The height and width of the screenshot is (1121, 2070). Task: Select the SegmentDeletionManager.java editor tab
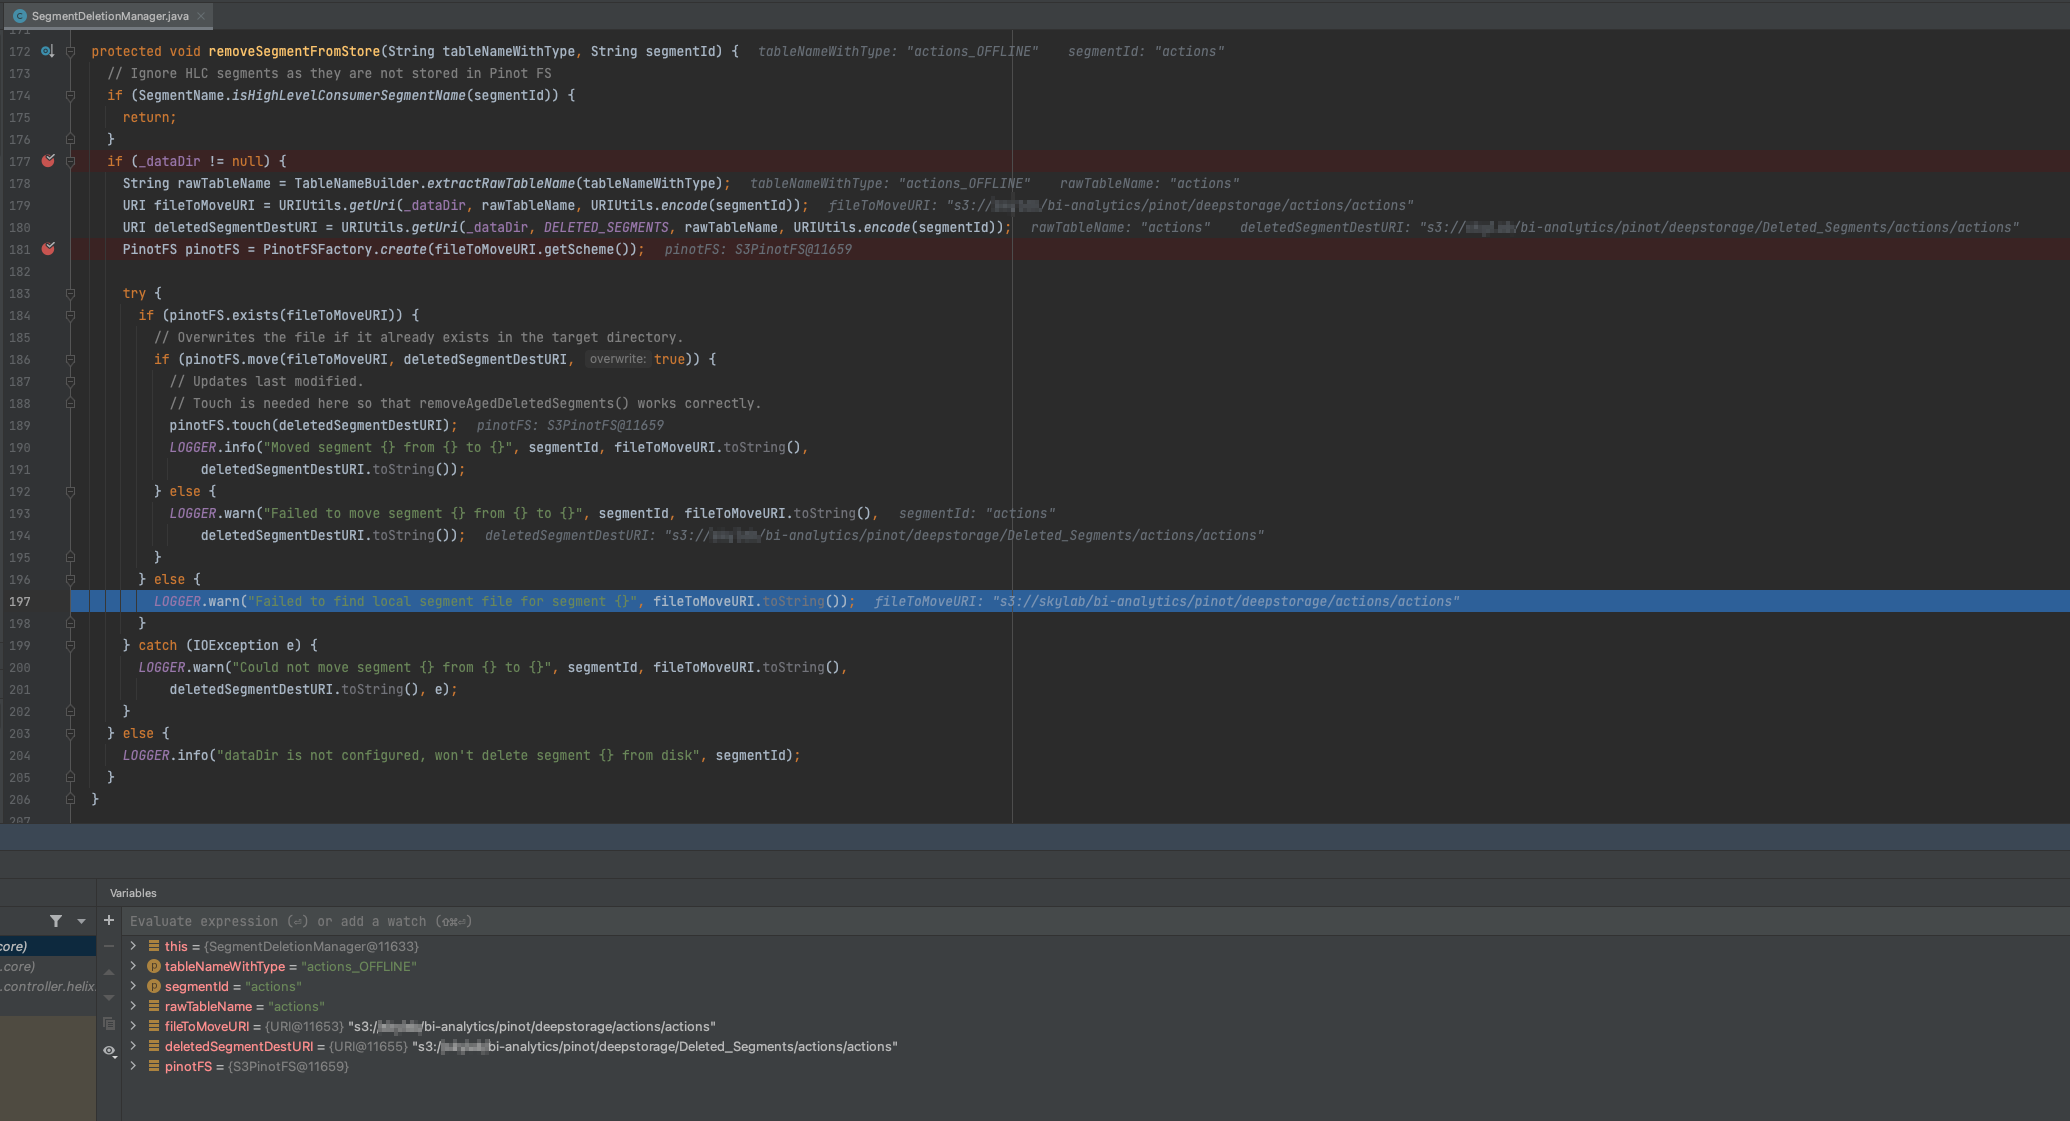(x=109, y=16)
